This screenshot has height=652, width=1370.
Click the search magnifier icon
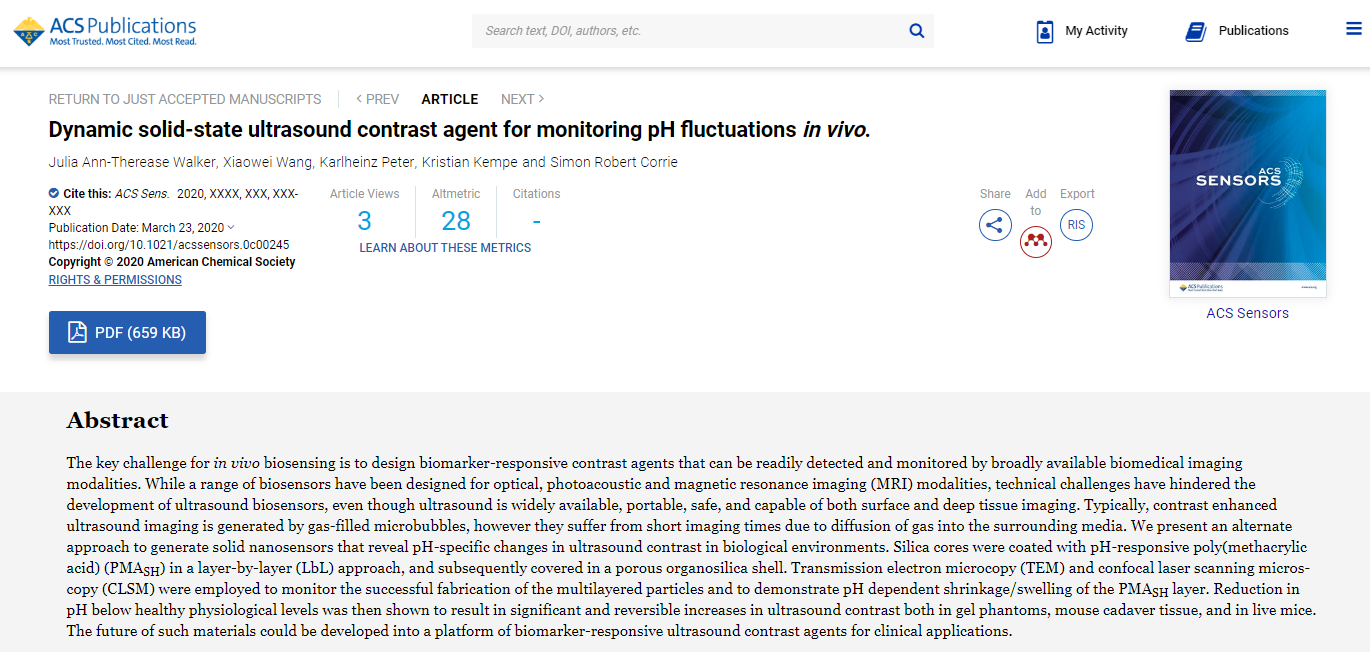point(916,31)
